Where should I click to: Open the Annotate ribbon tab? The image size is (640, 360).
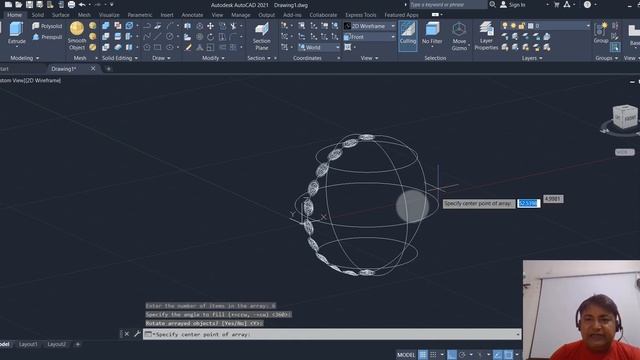(192, 15)
